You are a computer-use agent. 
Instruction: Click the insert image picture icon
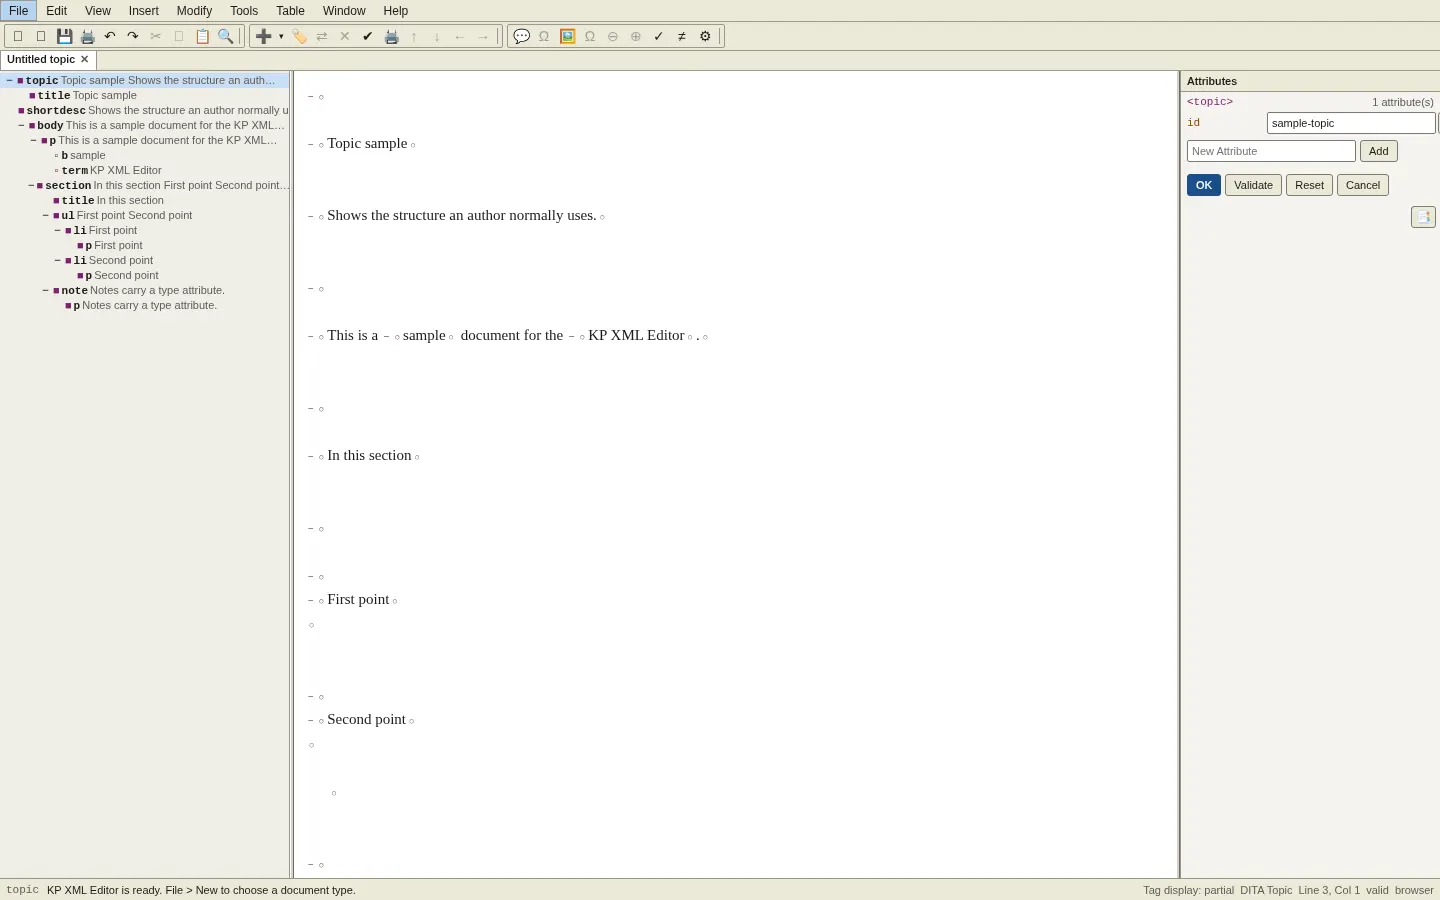point(567,36)
